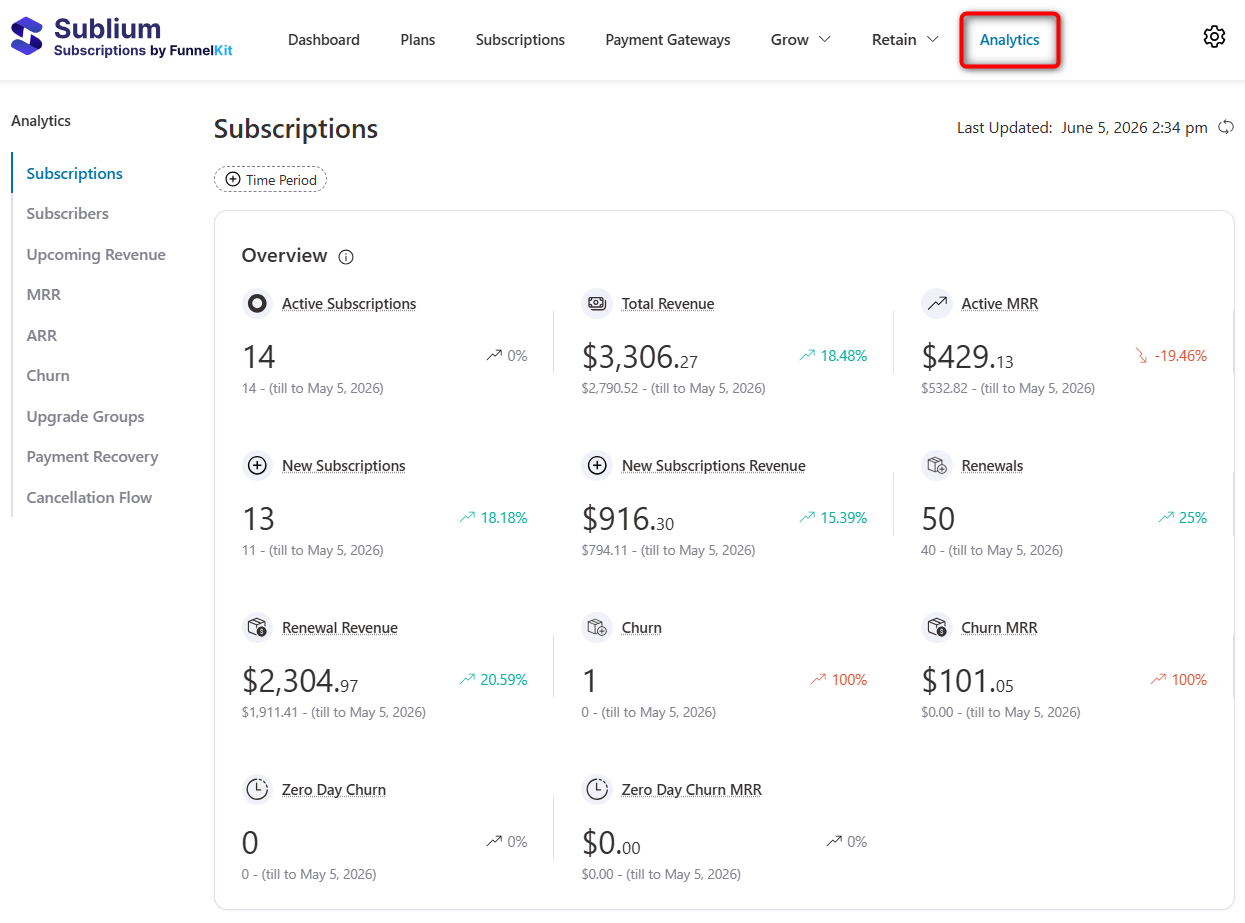Open Upcoming Revenue in sidebar
1245x923 pixels.
(x=96, y=255)
